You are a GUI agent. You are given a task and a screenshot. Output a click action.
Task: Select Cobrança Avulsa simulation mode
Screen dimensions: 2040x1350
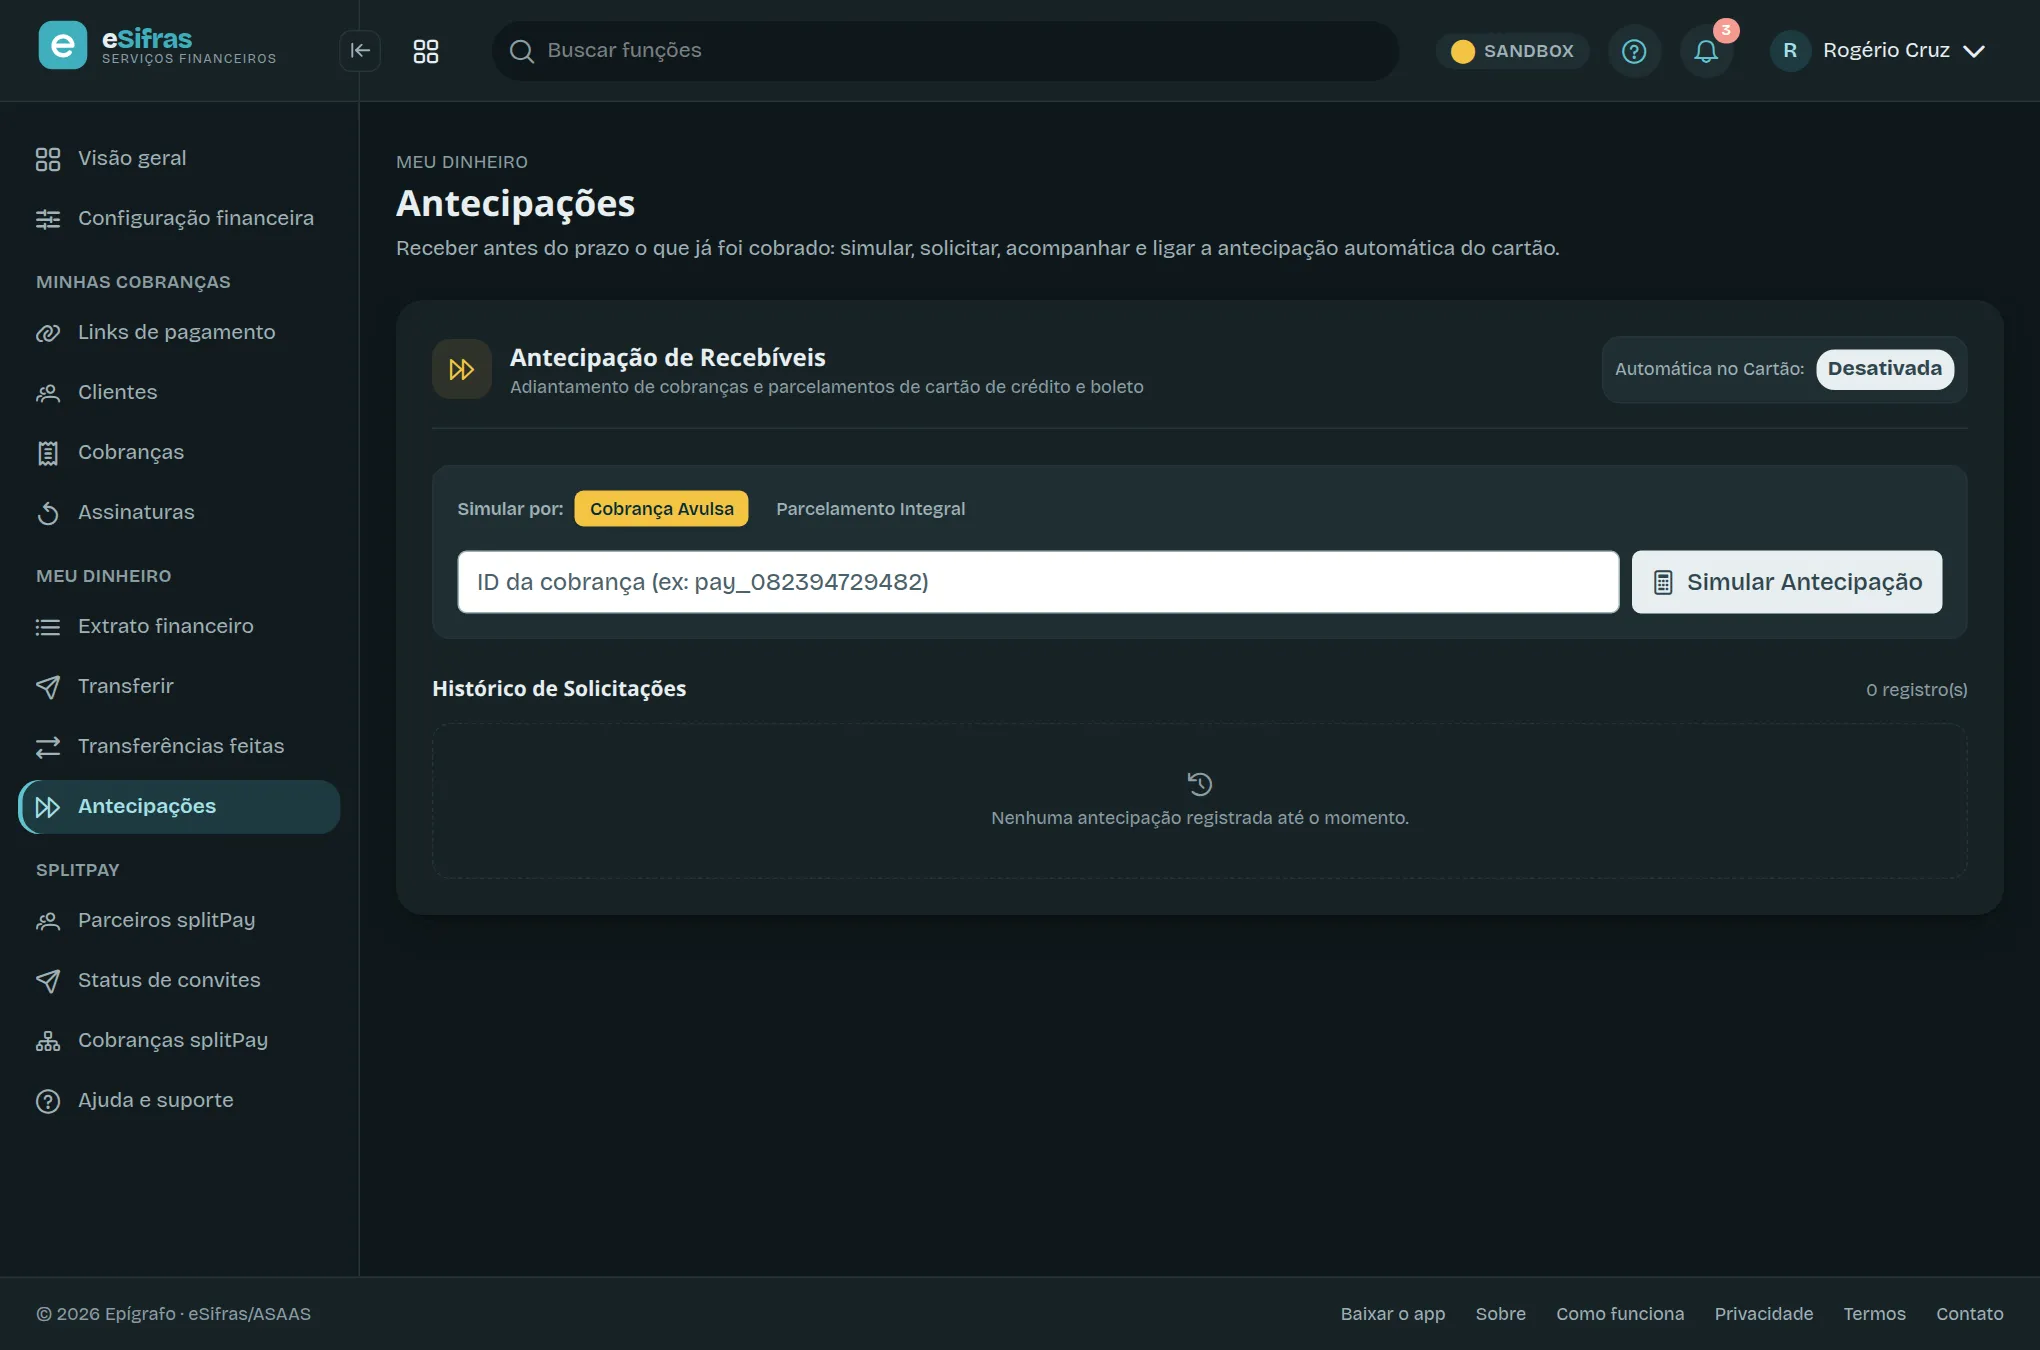pos(662,509)
